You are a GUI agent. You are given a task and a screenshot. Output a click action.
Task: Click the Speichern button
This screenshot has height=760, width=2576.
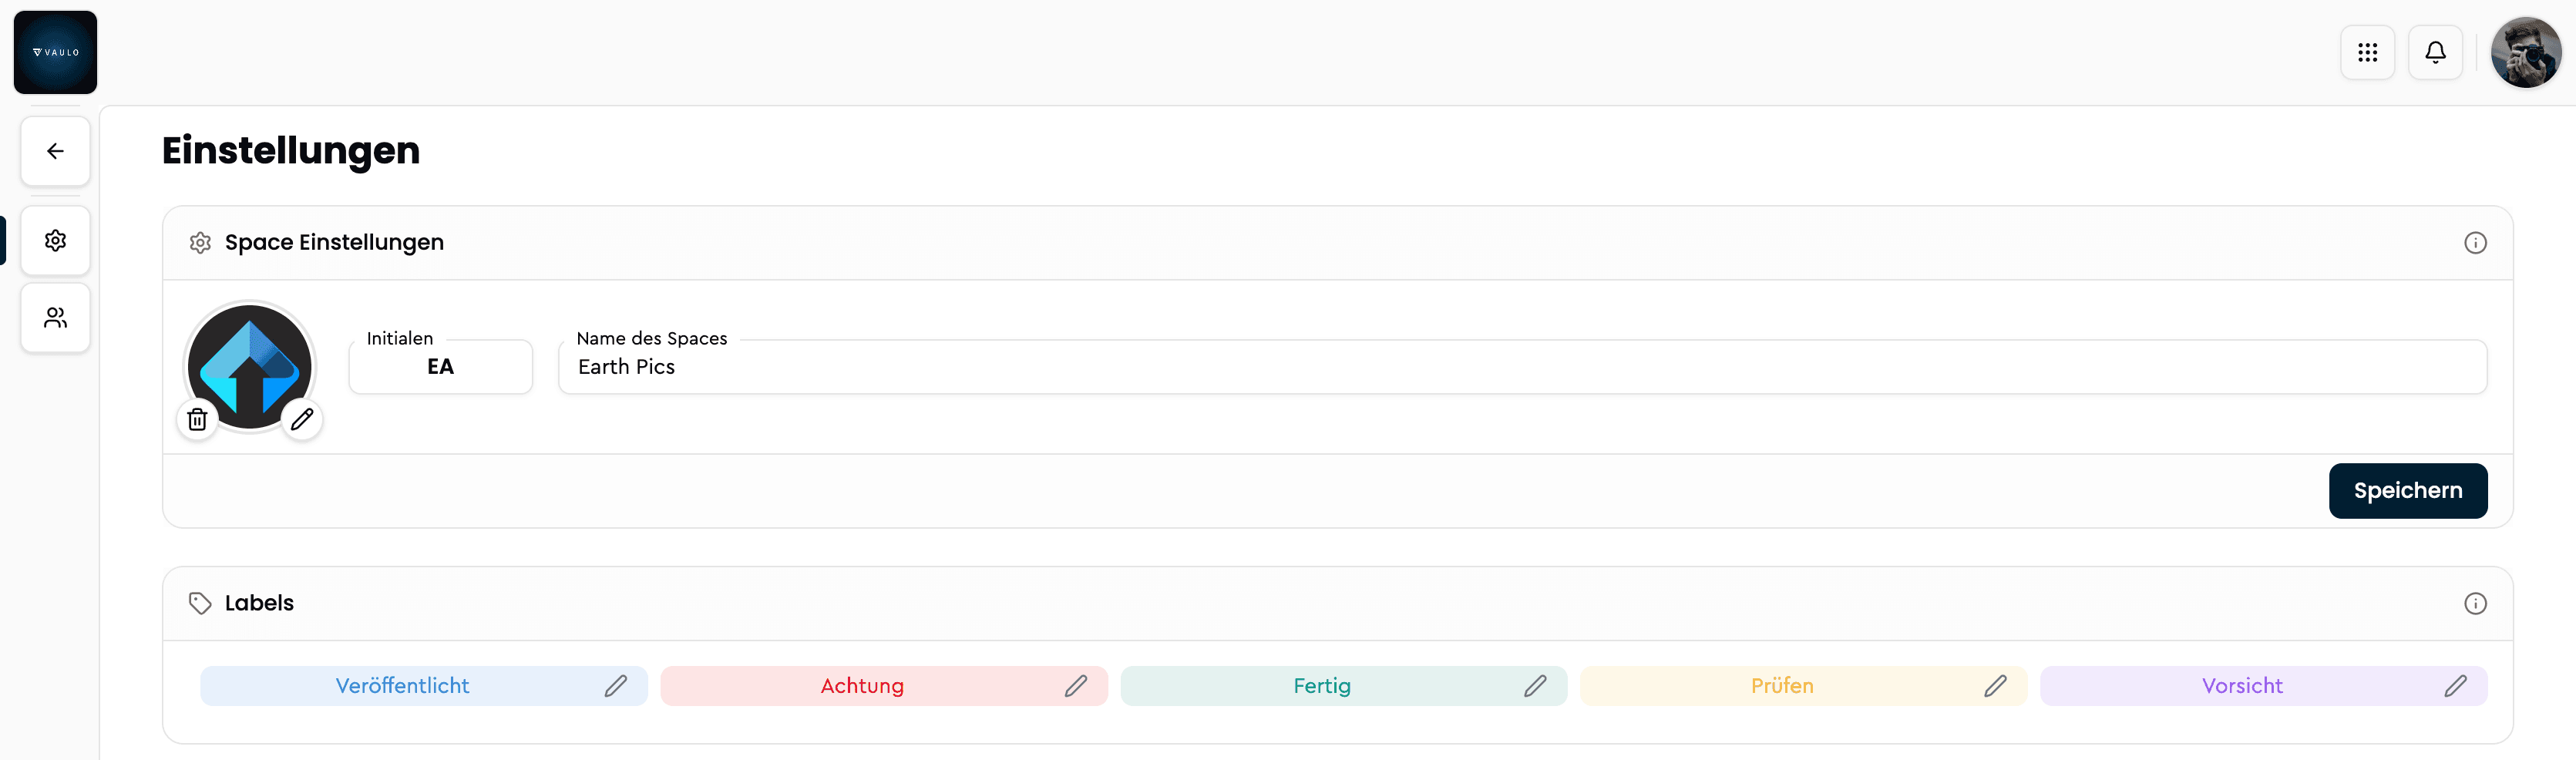[2408, 491]
